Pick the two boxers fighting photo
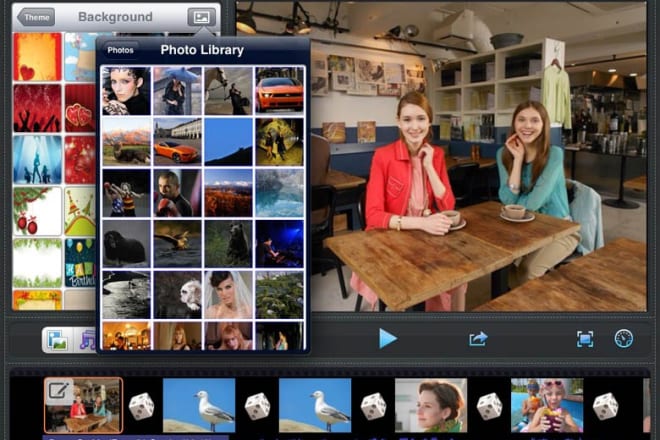 pyautogui.click(x=126, y=193)
